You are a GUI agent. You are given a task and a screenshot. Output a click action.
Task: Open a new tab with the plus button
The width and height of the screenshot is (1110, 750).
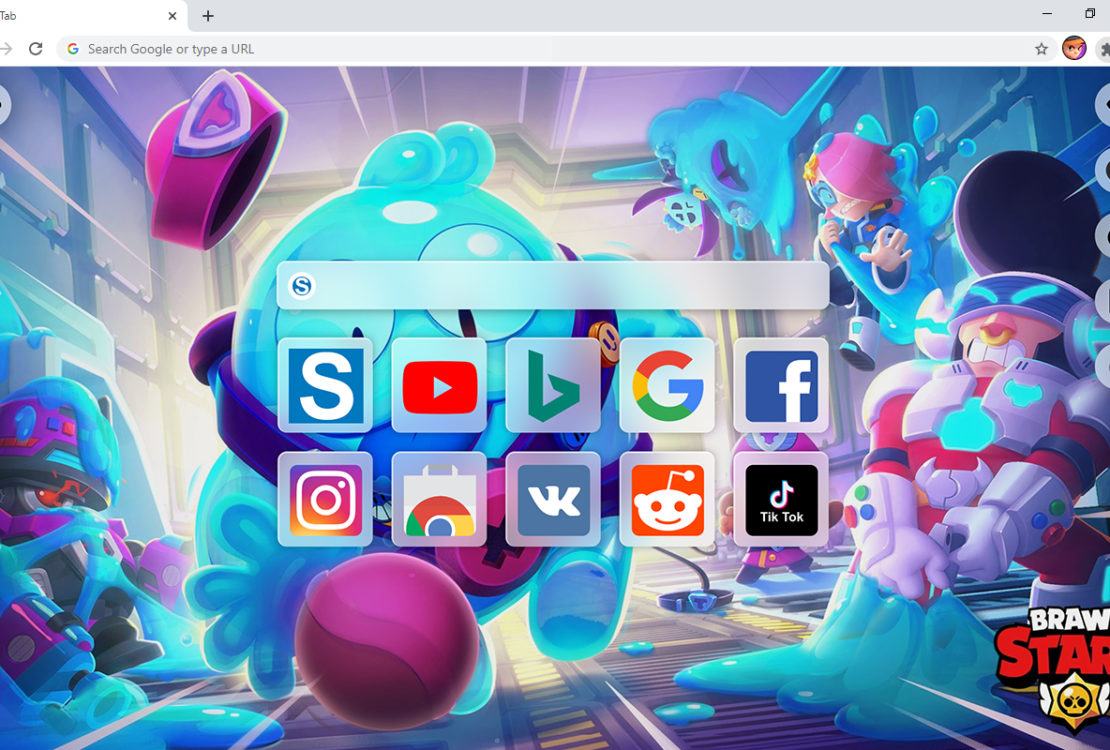[x=208, y=16]
